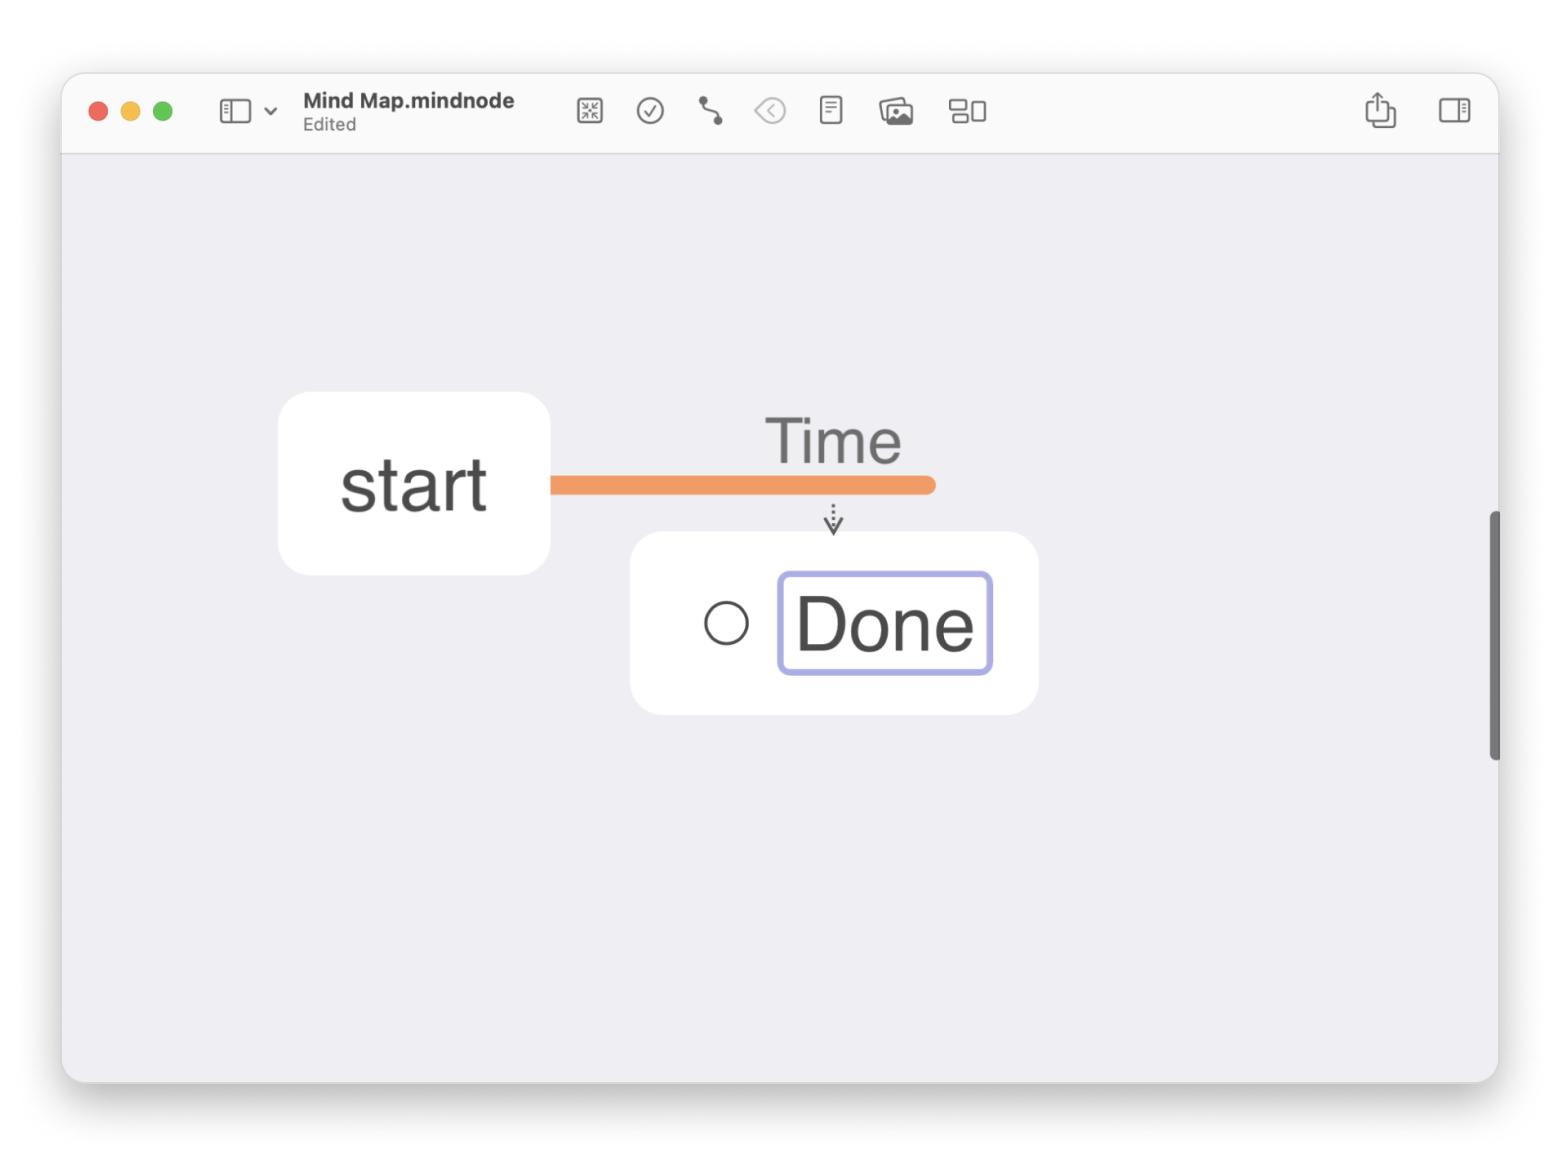
Task: Add a connection with the connector icon
Action: pos(710,111)
